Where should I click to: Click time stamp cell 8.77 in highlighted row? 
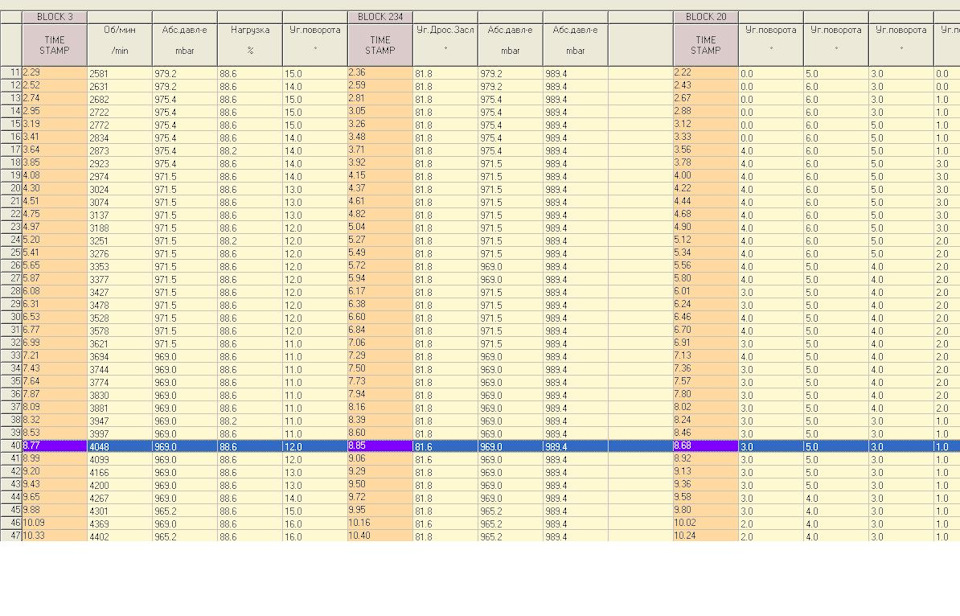coord(54,446)
